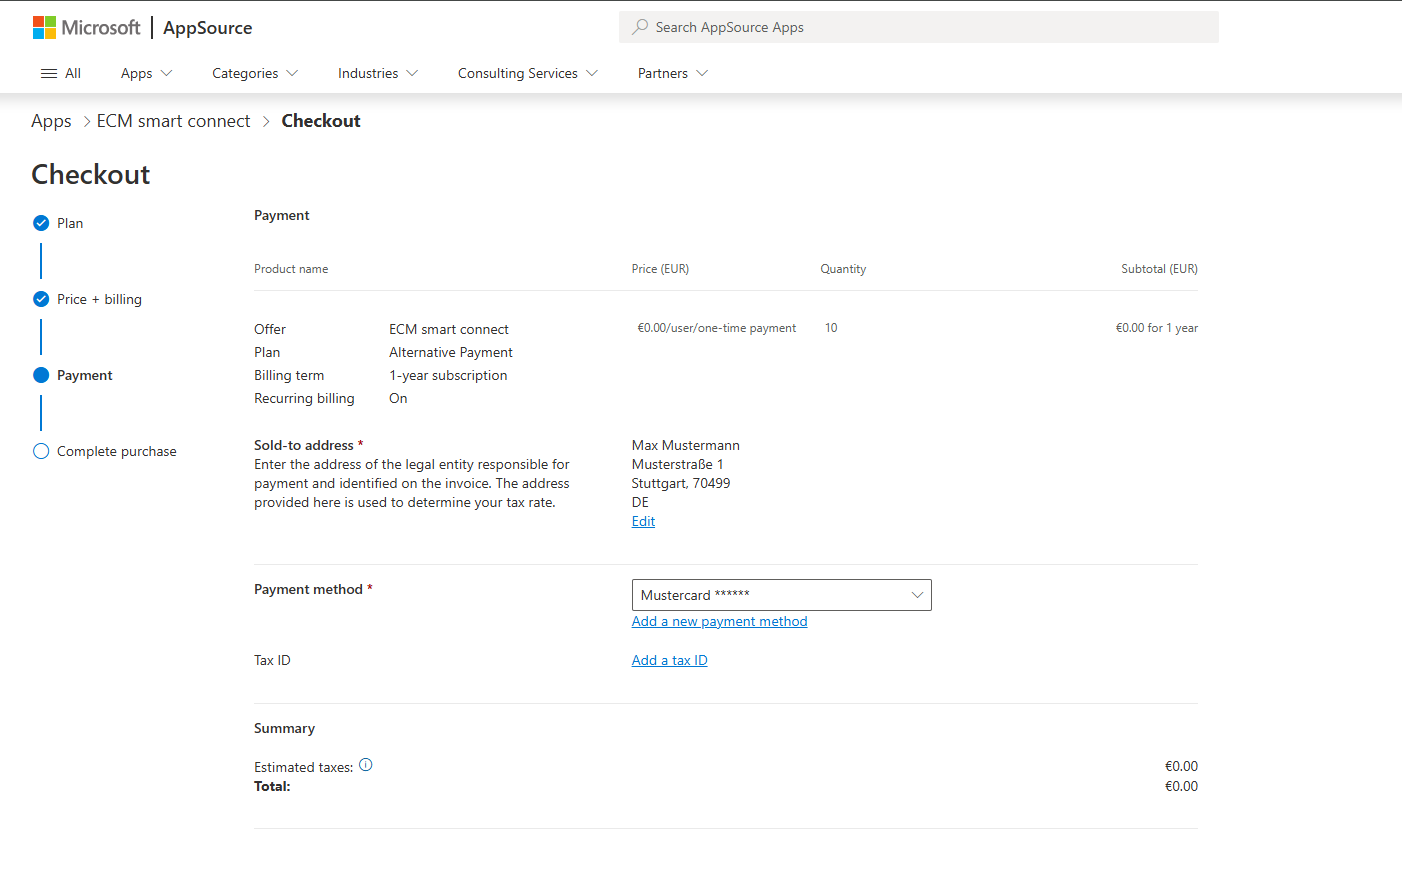Click the Add a tax ID link
The width and height of the screenshot is (1402, 894).
(669, 660)
